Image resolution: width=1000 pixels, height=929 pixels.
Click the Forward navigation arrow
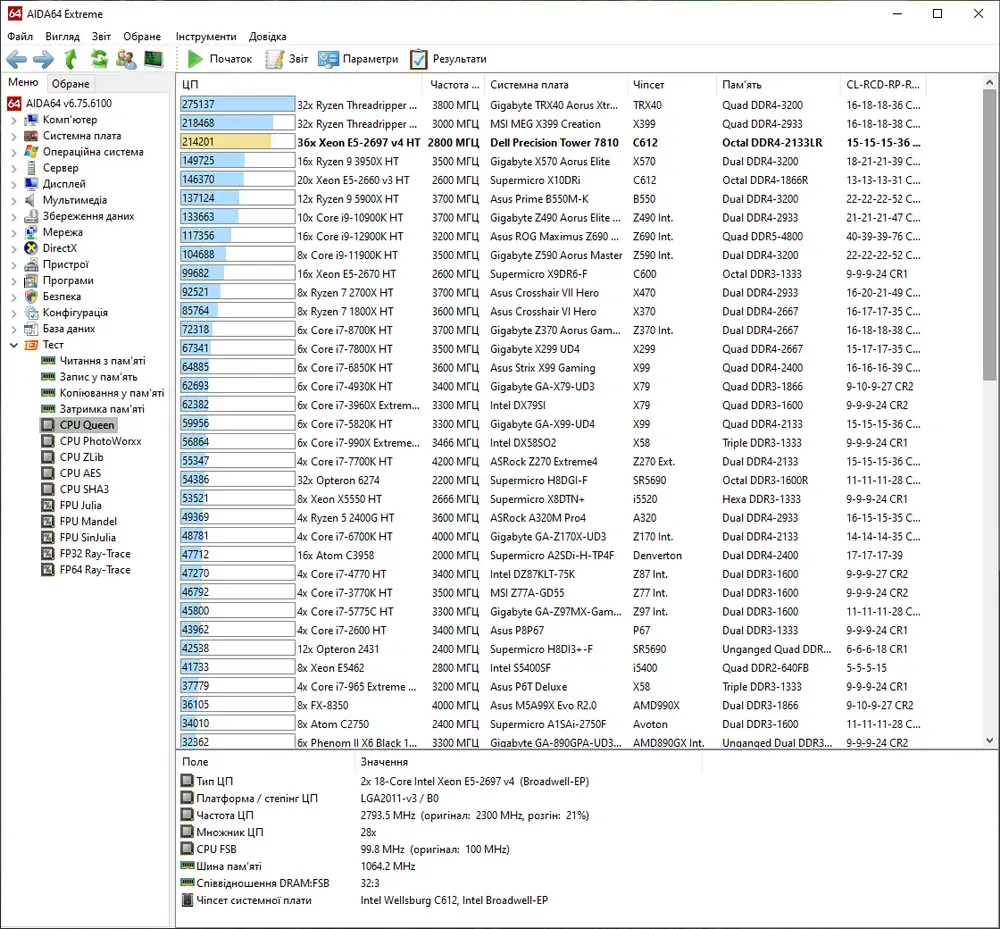click(x=43, y=59)
